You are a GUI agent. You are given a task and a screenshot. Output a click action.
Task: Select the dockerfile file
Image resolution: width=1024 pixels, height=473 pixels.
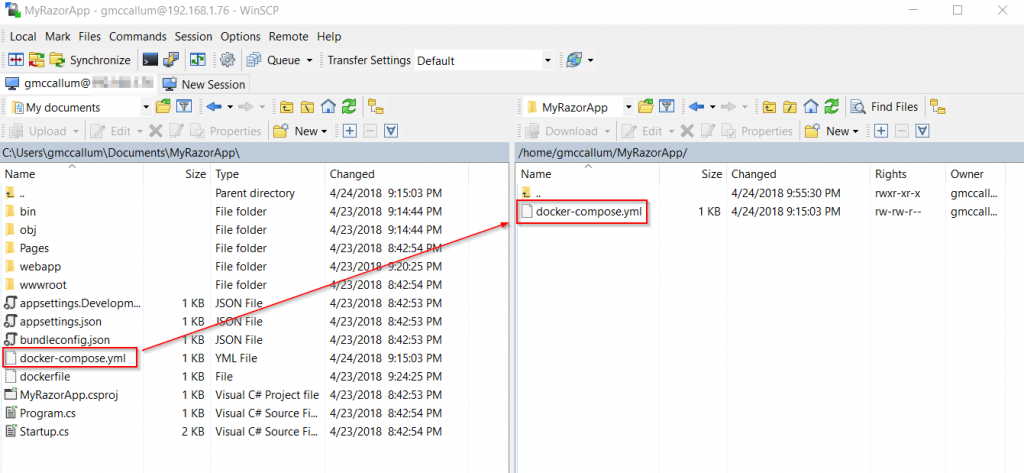[45, 376]
